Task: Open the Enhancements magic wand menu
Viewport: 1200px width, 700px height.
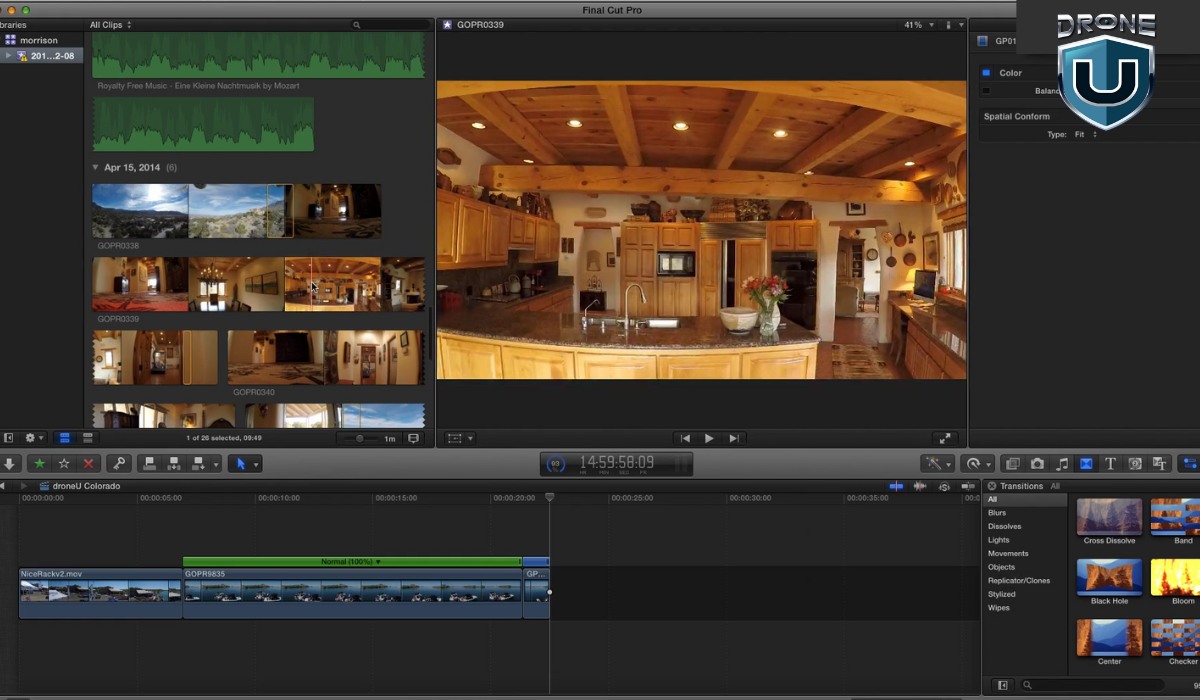Action: coord(938,464)
